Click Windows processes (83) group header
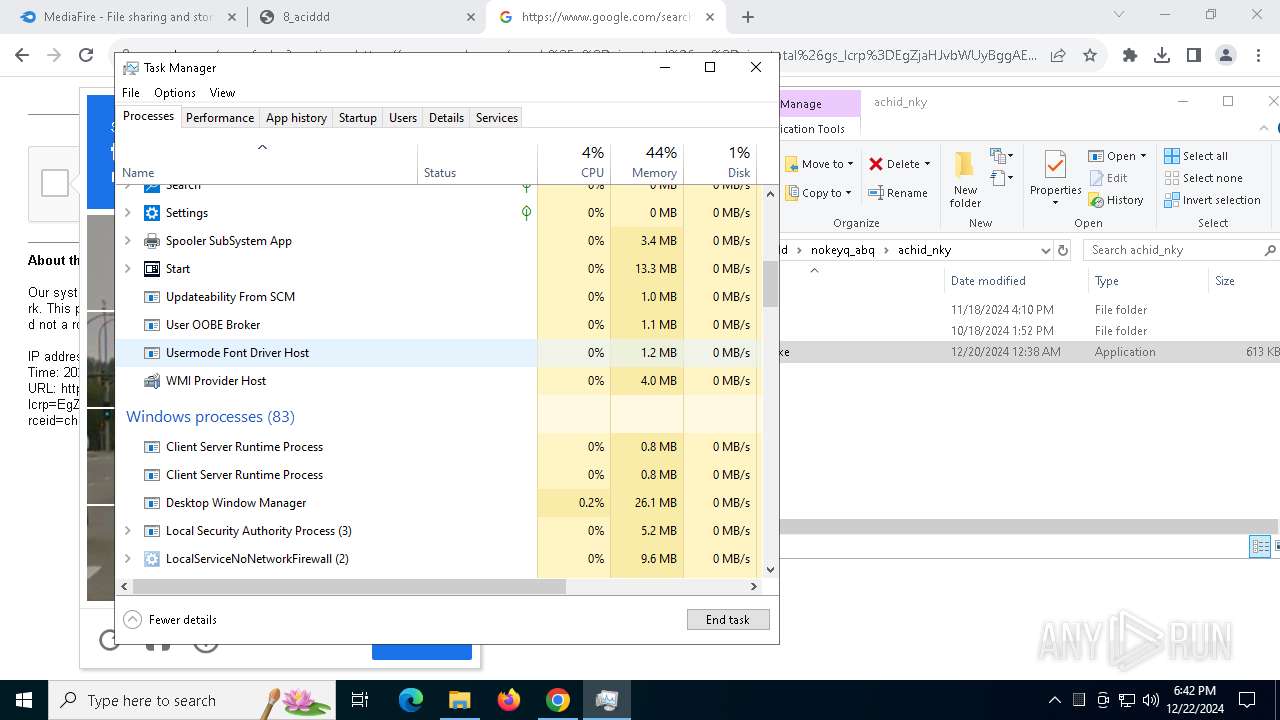Screen dimensions: 1280x720 click(x=210, y=417)
